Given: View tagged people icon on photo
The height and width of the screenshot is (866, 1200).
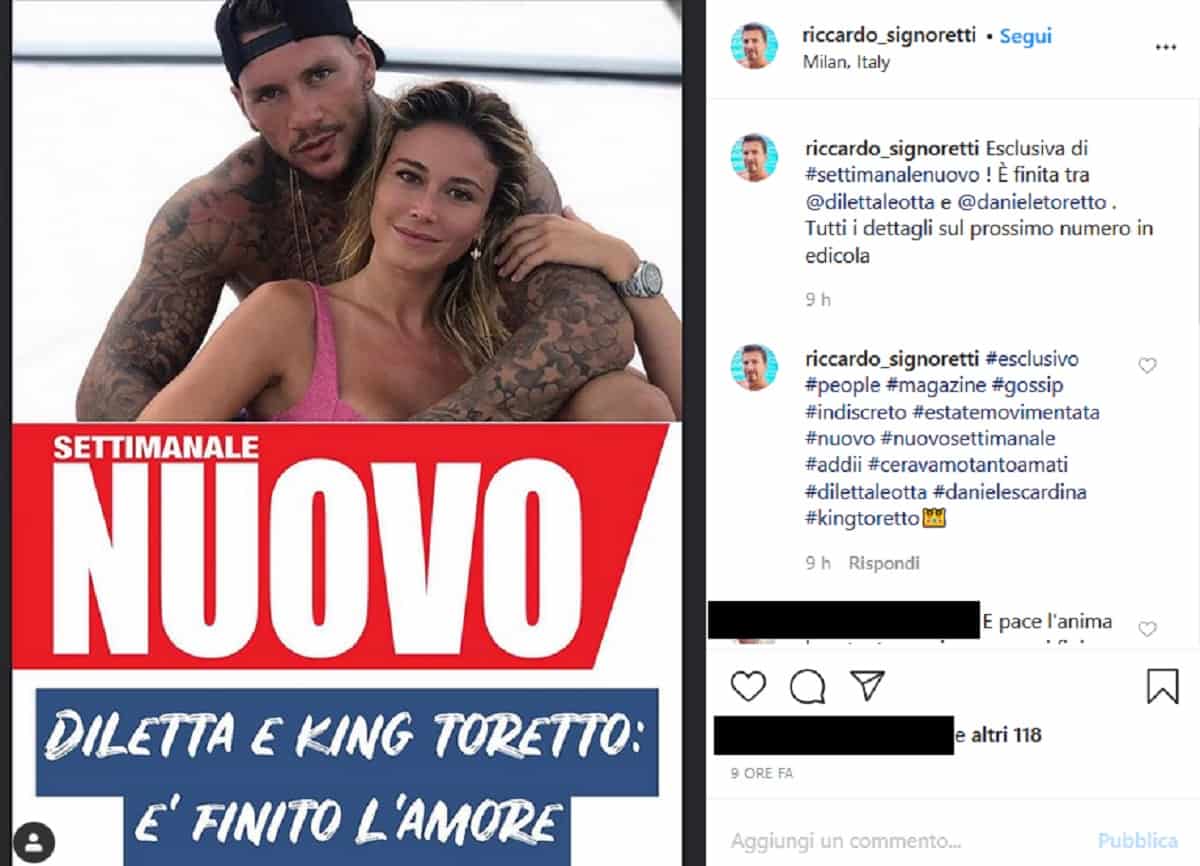Looking at the screenshot, I should coord(37,838).
